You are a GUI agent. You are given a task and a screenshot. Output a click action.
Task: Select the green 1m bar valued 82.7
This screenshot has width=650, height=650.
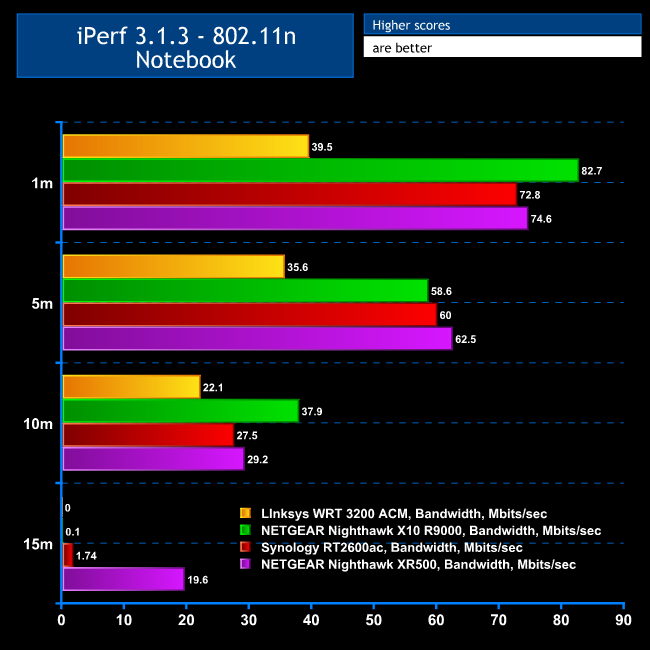pos(320,170)
